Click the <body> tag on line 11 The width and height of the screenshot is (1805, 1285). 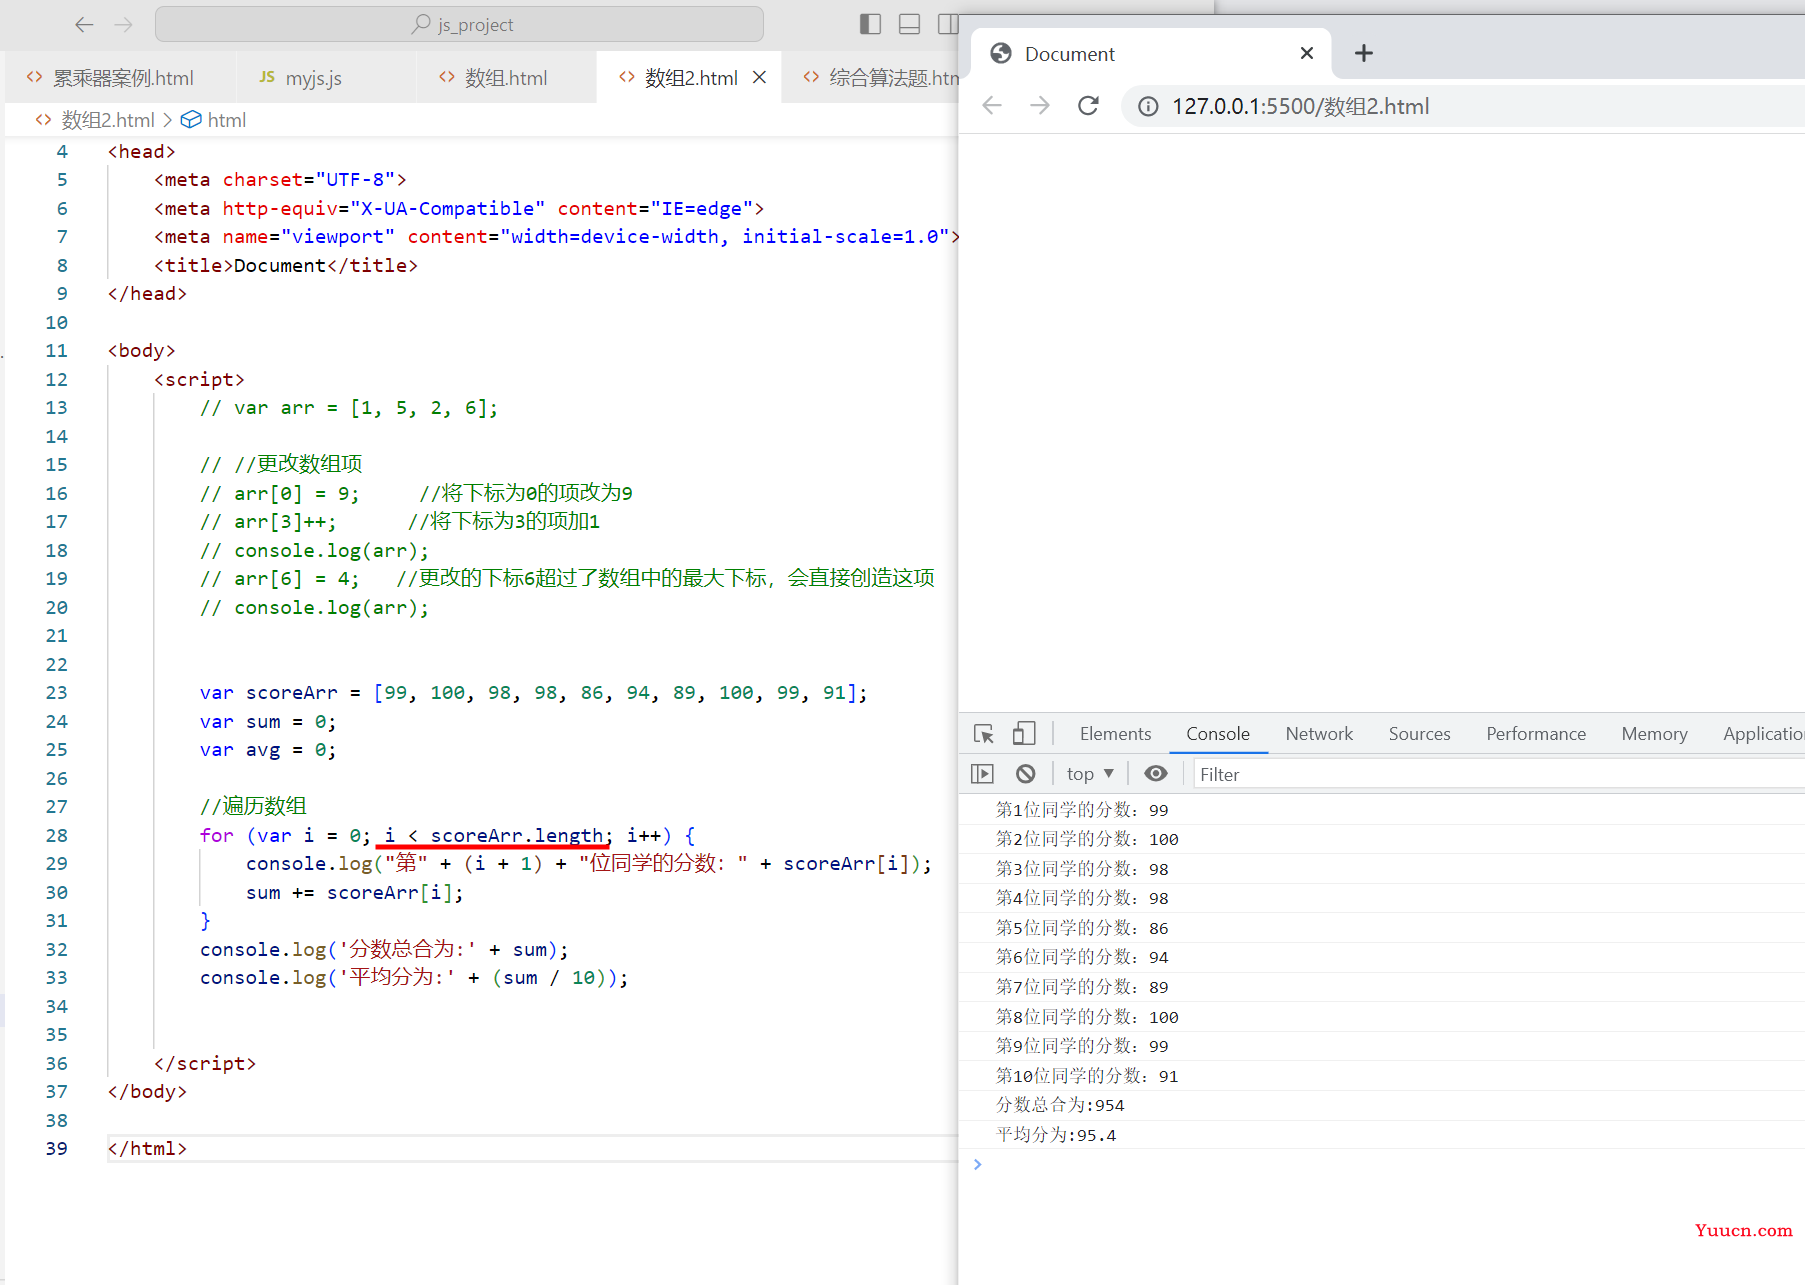[141, 350]
